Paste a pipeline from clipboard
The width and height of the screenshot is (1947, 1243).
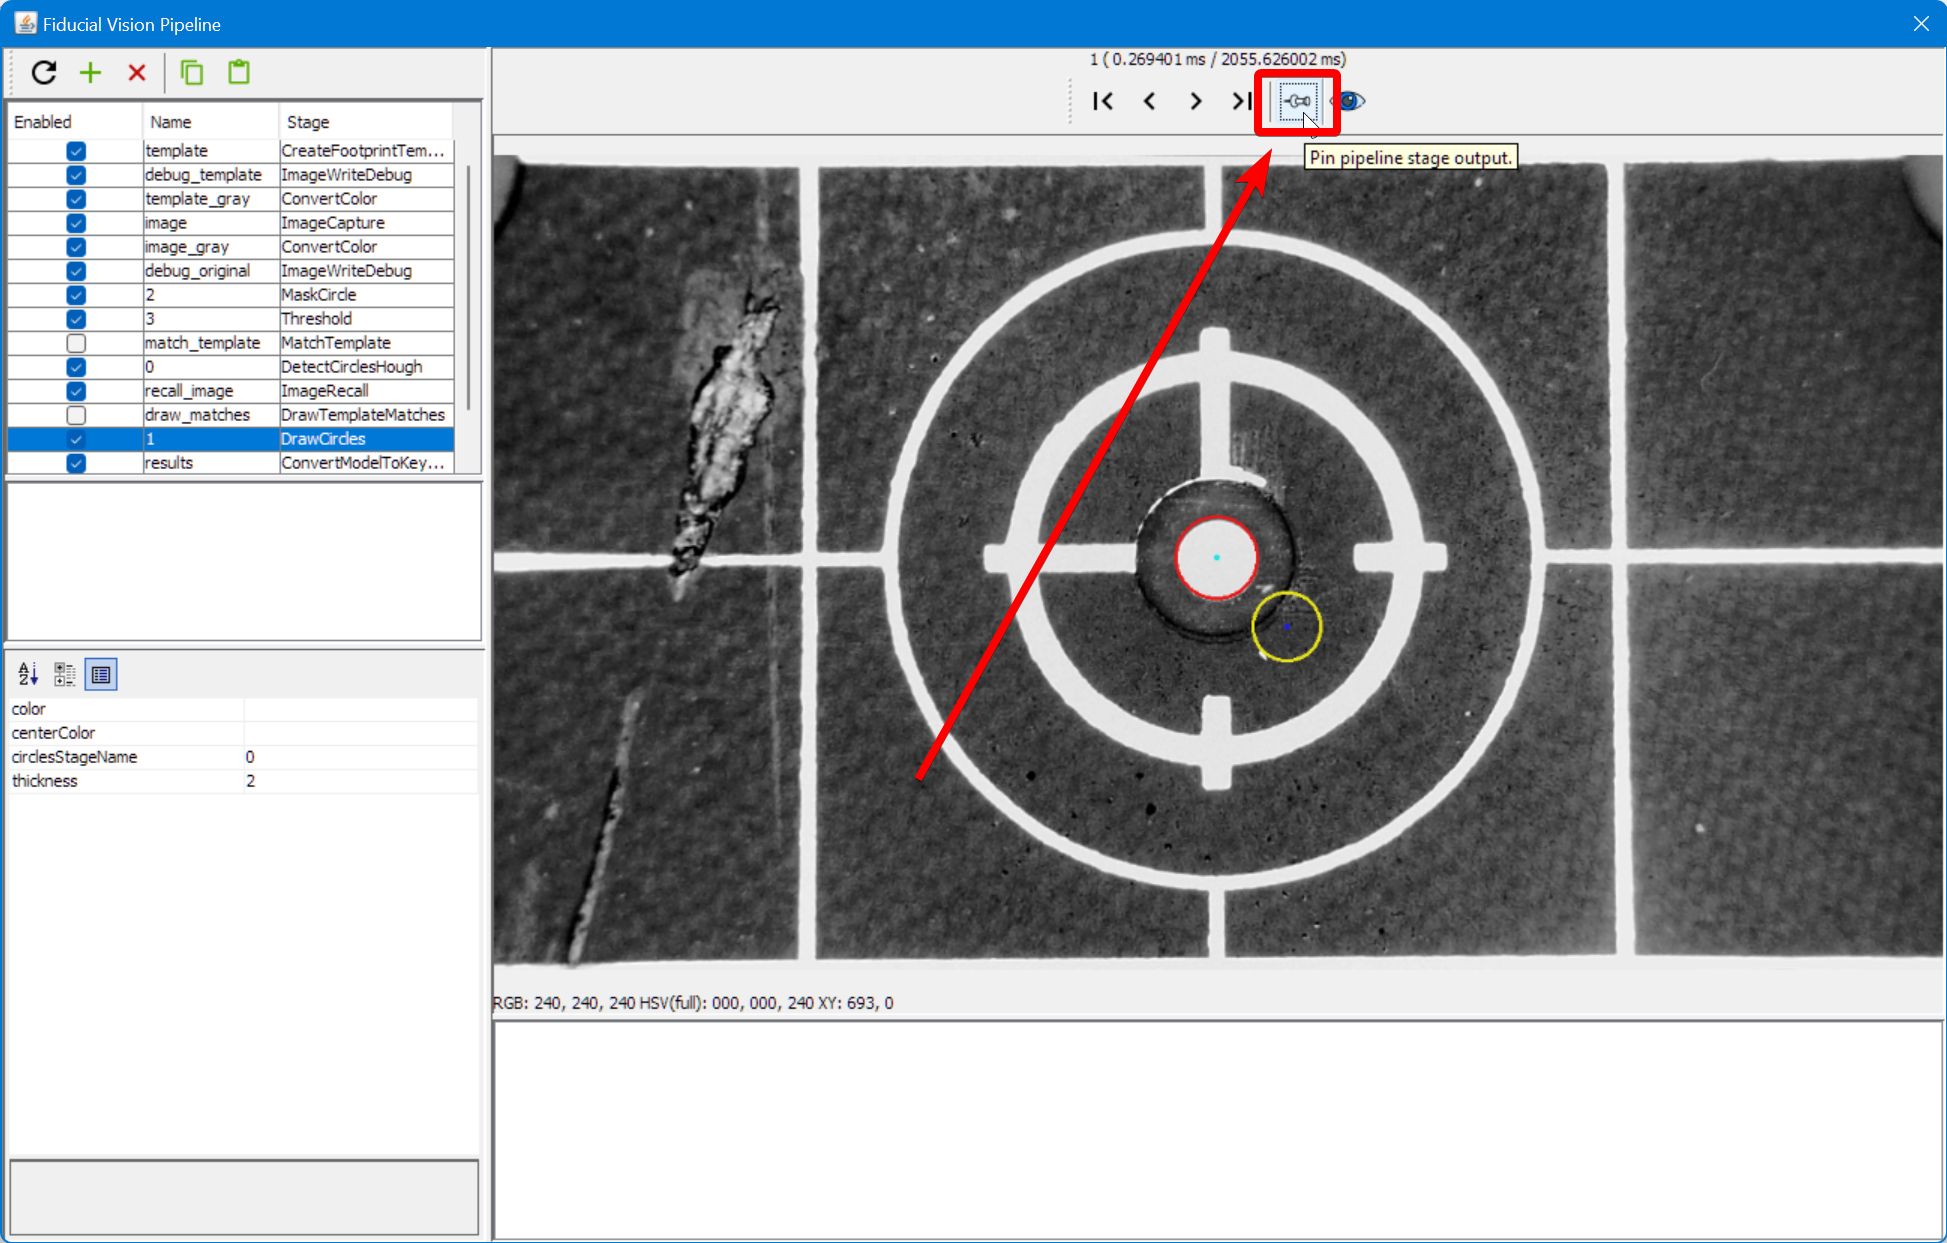coord(238,72)
